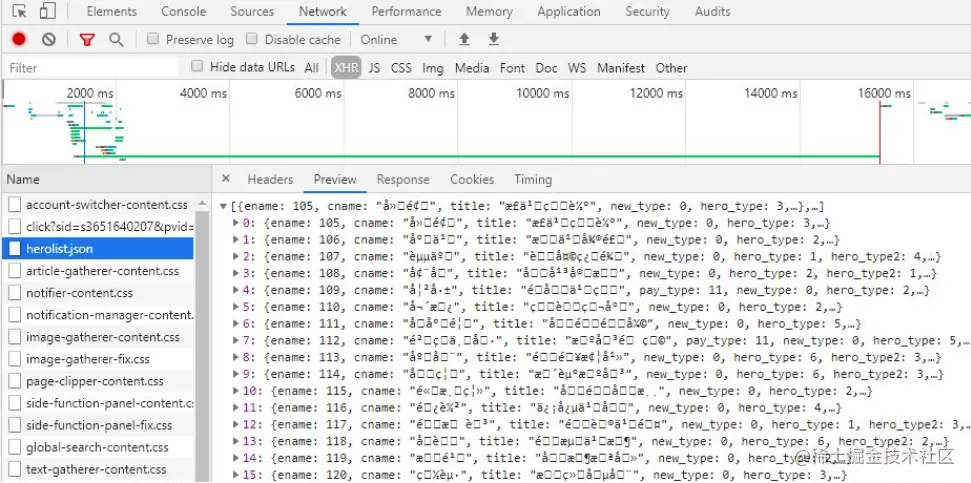Filter requests by Img
The width and height of the screenshot is (971, 483).
pyautogui.click(x=433, y=68)
